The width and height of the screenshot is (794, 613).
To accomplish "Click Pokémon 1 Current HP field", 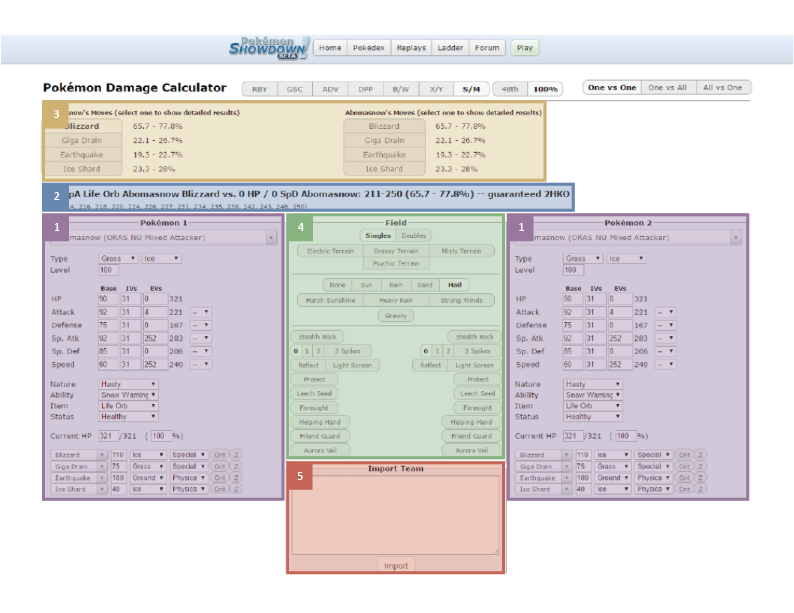I will coord(108,436).
